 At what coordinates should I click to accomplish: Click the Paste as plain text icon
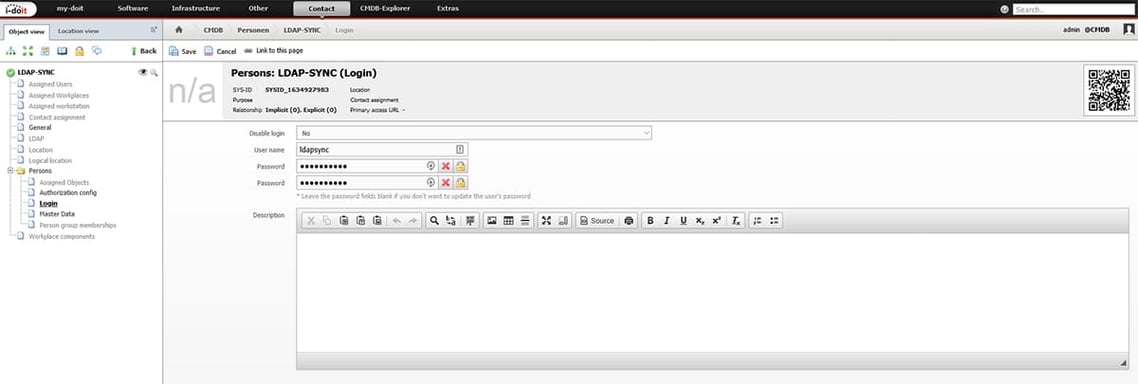361,221
